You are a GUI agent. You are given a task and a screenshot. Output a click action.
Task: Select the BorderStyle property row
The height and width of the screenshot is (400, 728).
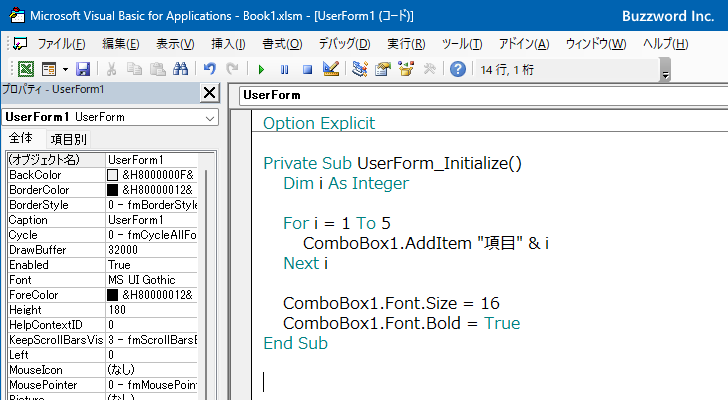103,205
